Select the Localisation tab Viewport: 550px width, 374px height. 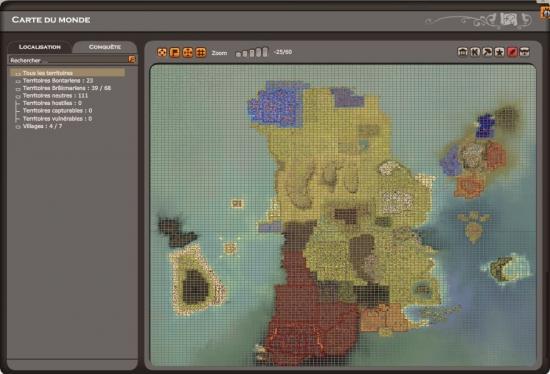(x=40, y=47)
